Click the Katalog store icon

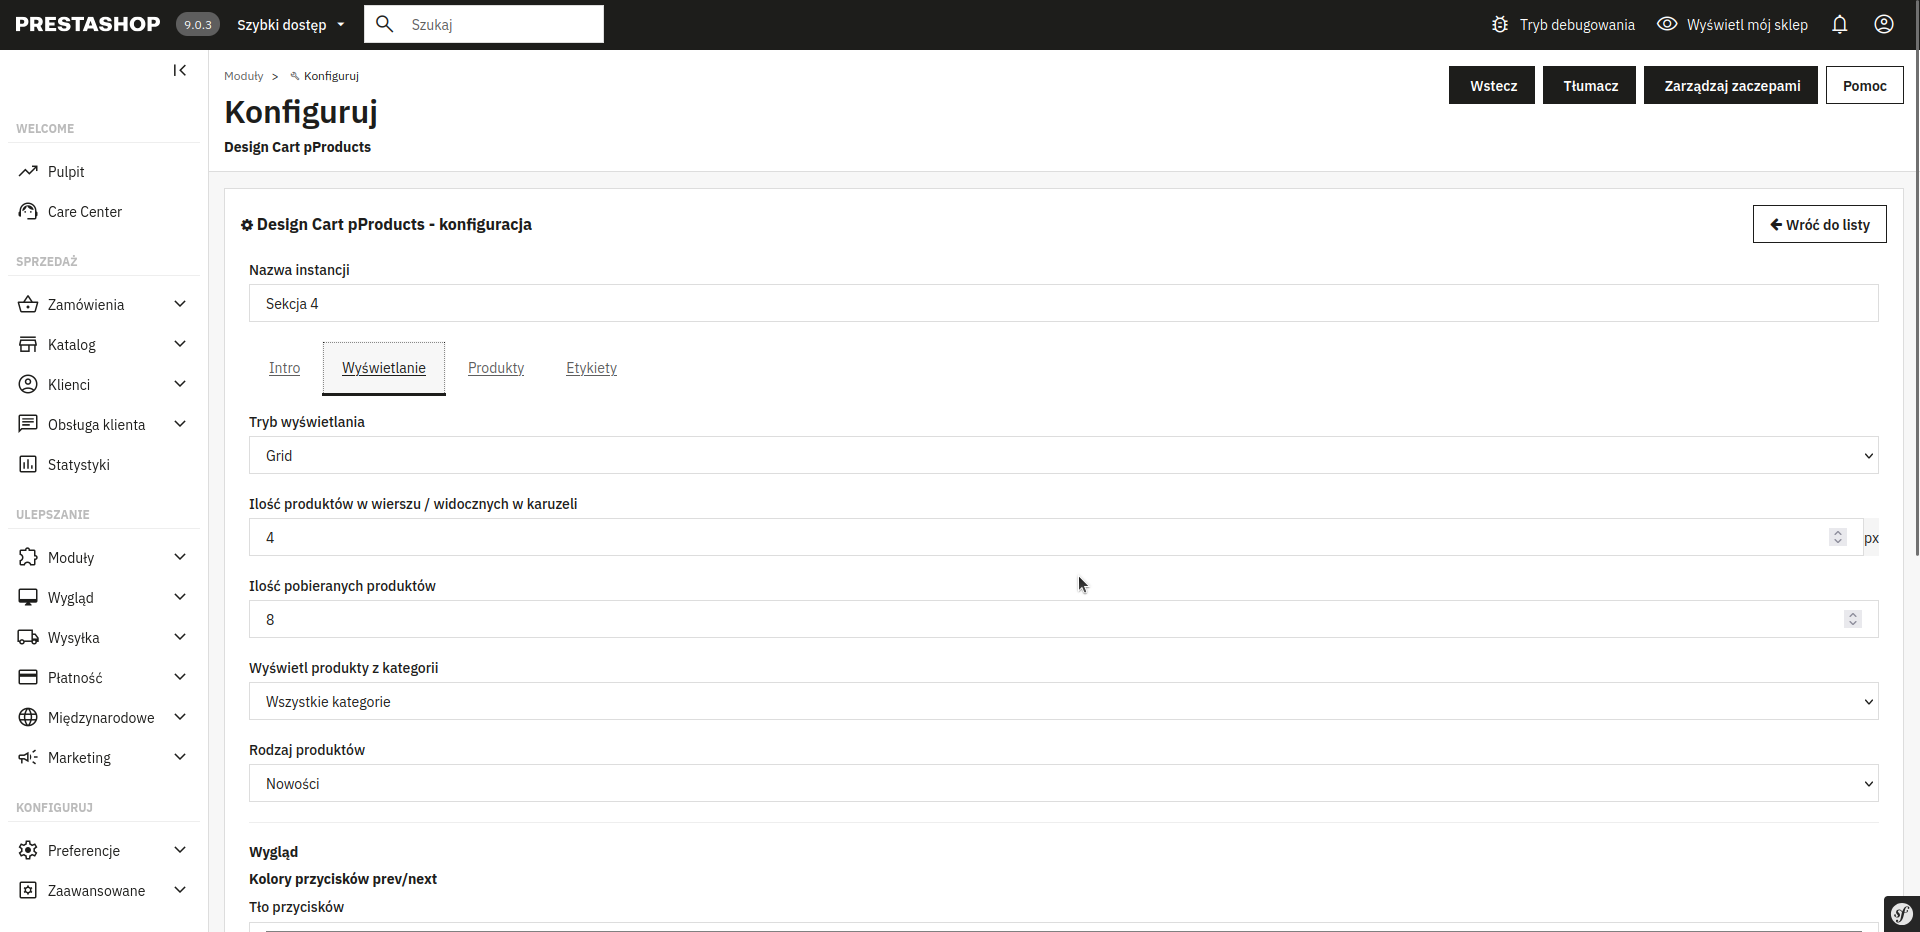(x=28, y=344)
